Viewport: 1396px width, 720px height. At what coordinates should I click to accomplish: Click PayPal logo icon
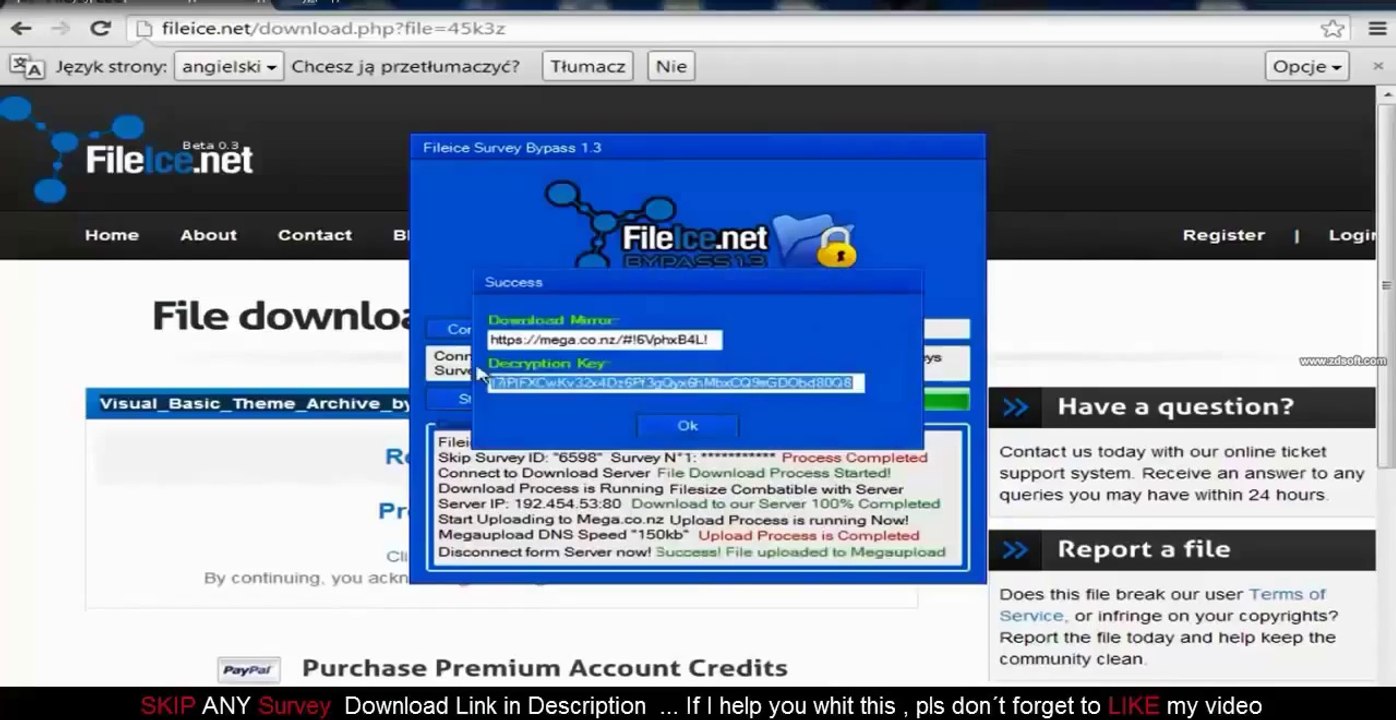[x=248, y=670]
